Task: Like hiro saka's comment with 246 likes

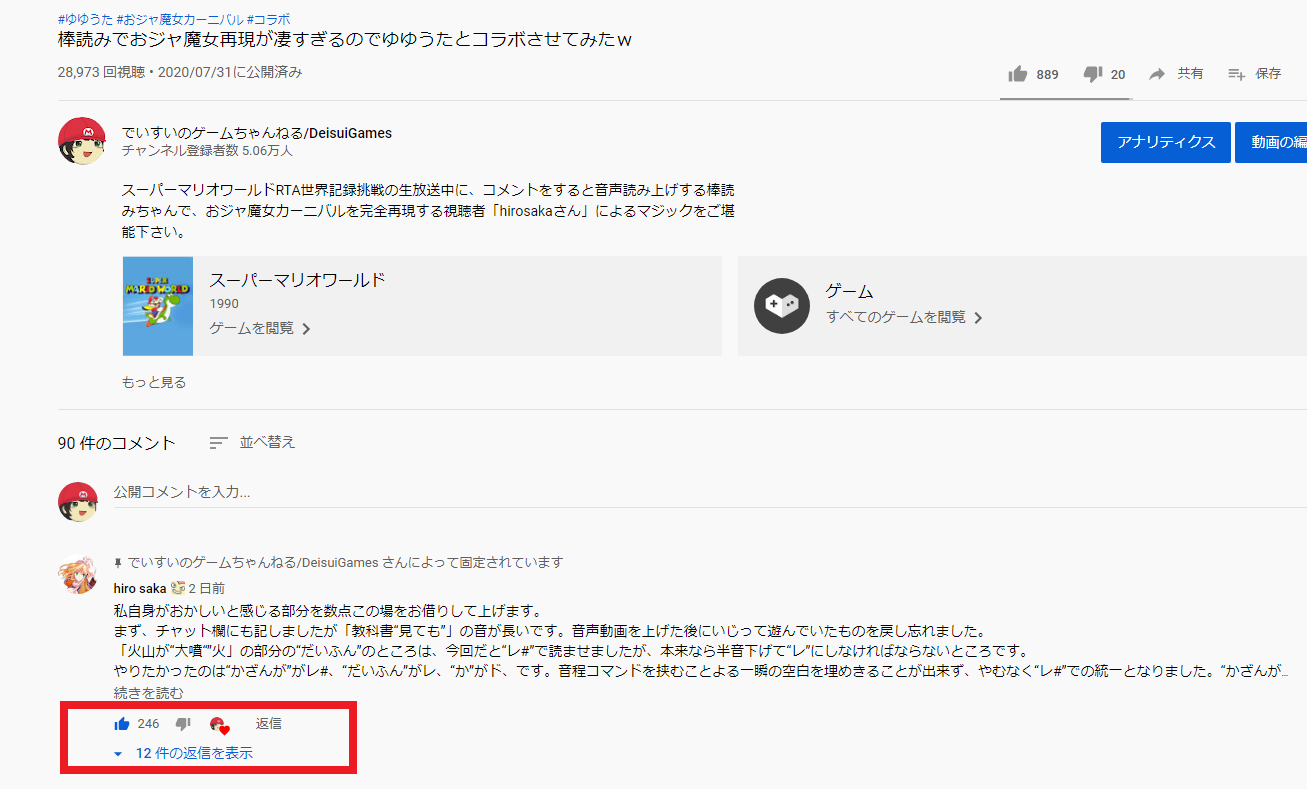Action: 122,724
